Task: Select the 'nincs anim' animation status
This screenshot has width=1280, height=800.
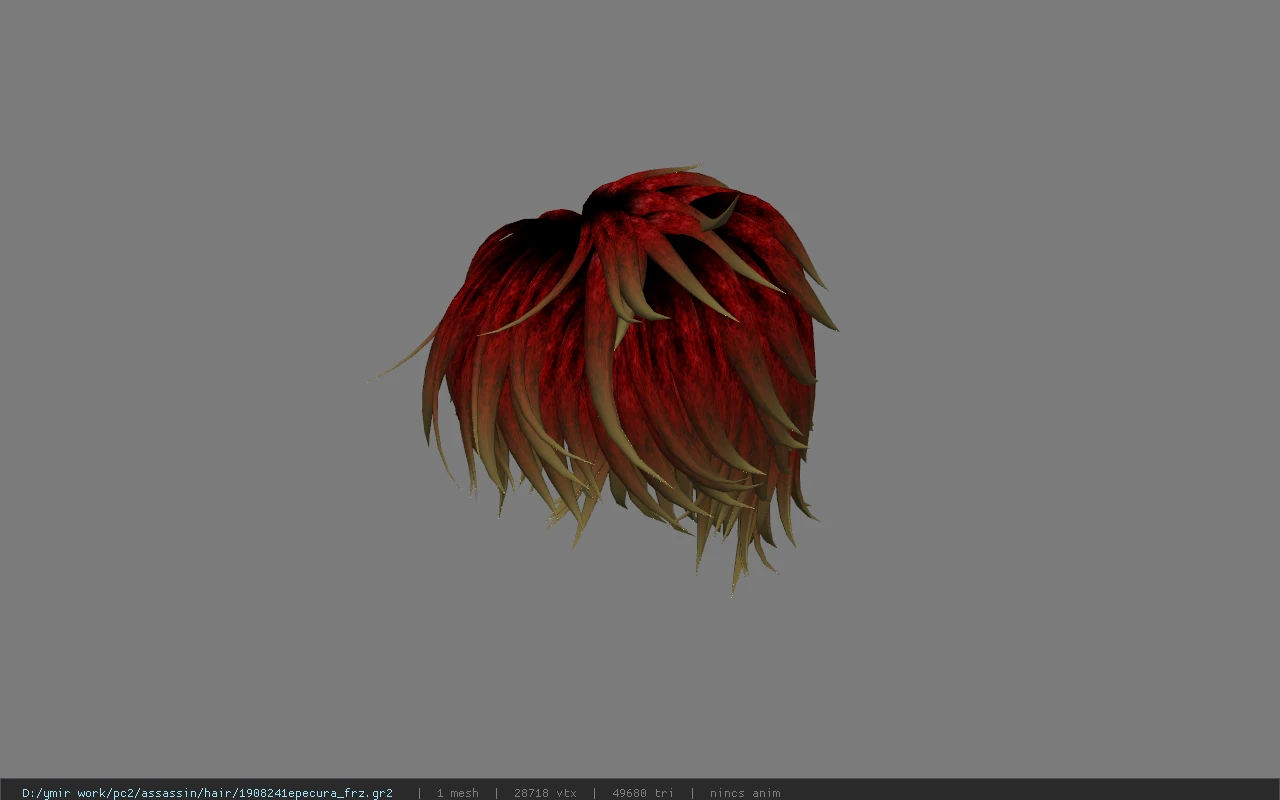Action: (745, 793)
